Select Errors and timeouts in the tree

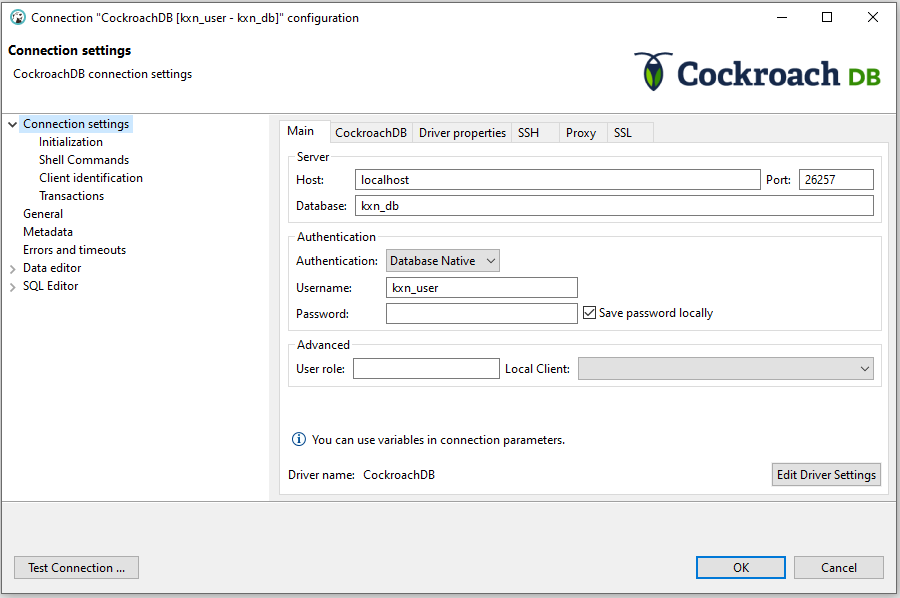coord(74,250)
